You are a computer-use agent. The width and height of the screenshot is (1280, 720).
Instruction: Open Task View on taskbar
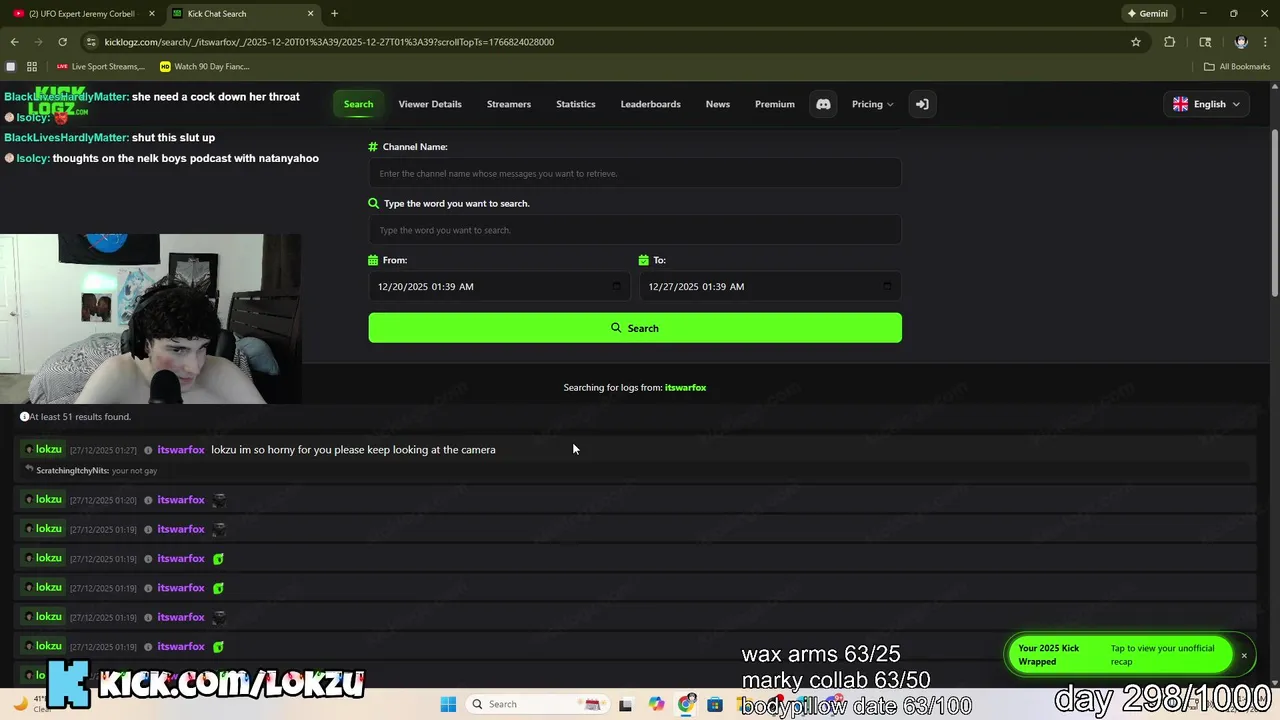pyautogui.click(x=625, y=704)
